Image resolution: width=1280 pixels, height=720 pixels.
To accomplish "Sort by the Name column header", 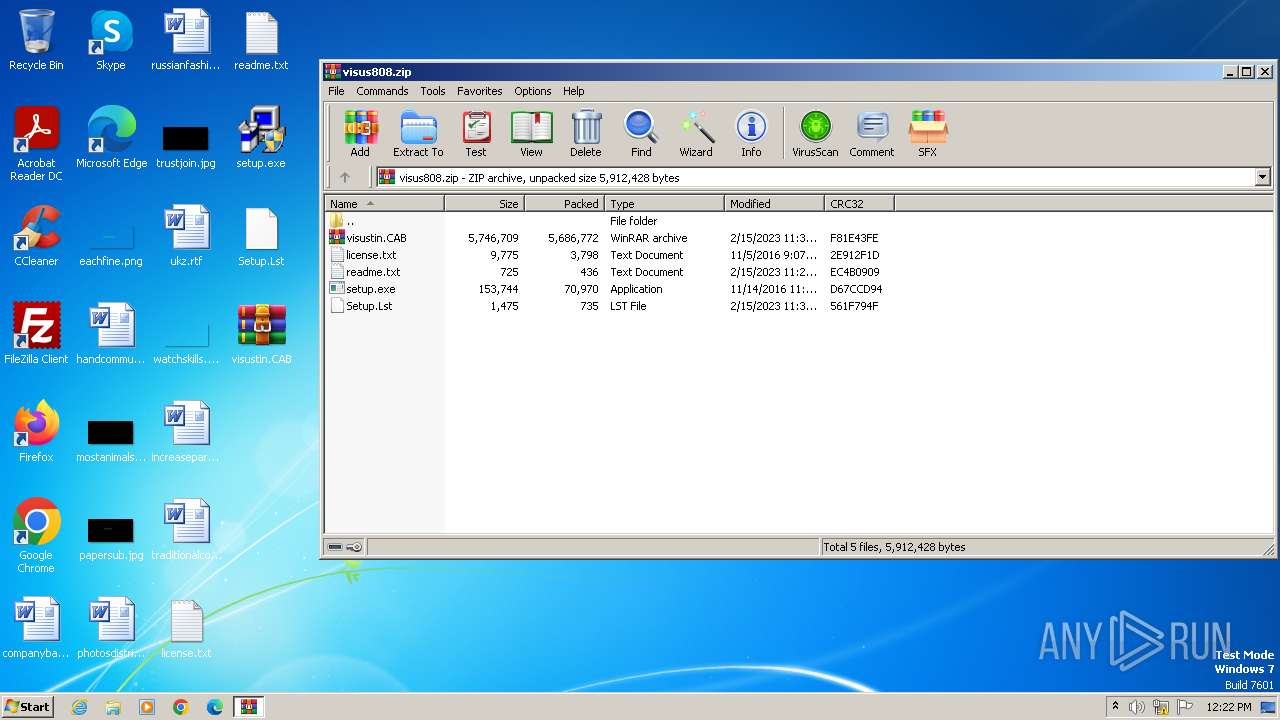I will [385, 203].
